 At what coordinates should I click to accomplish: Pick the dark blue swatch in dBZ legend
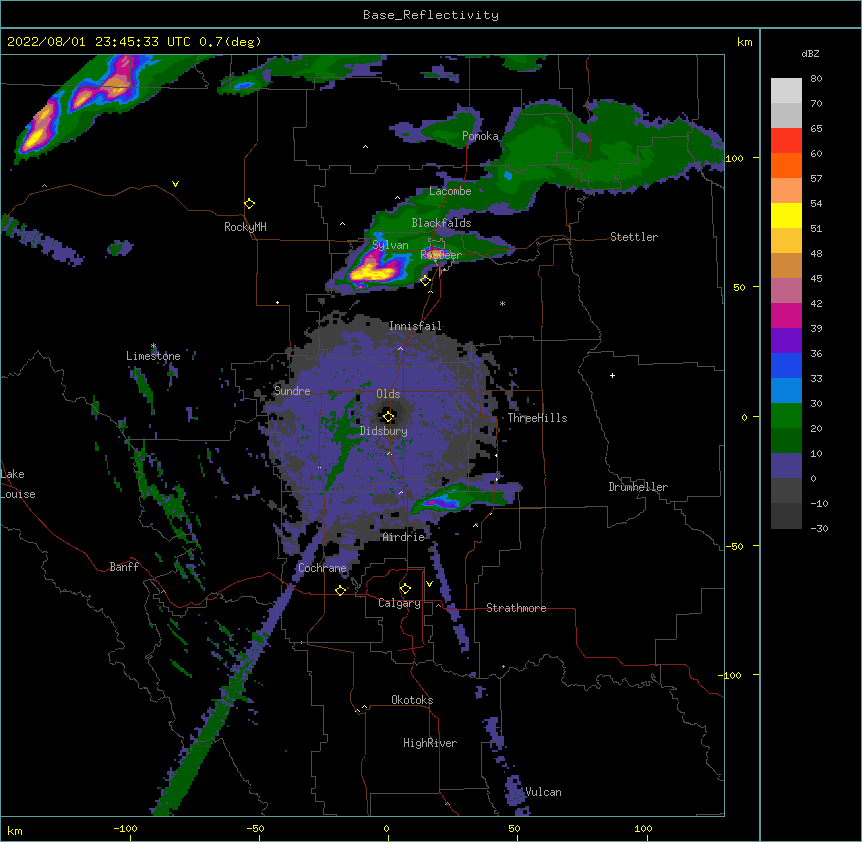[786, 365]
